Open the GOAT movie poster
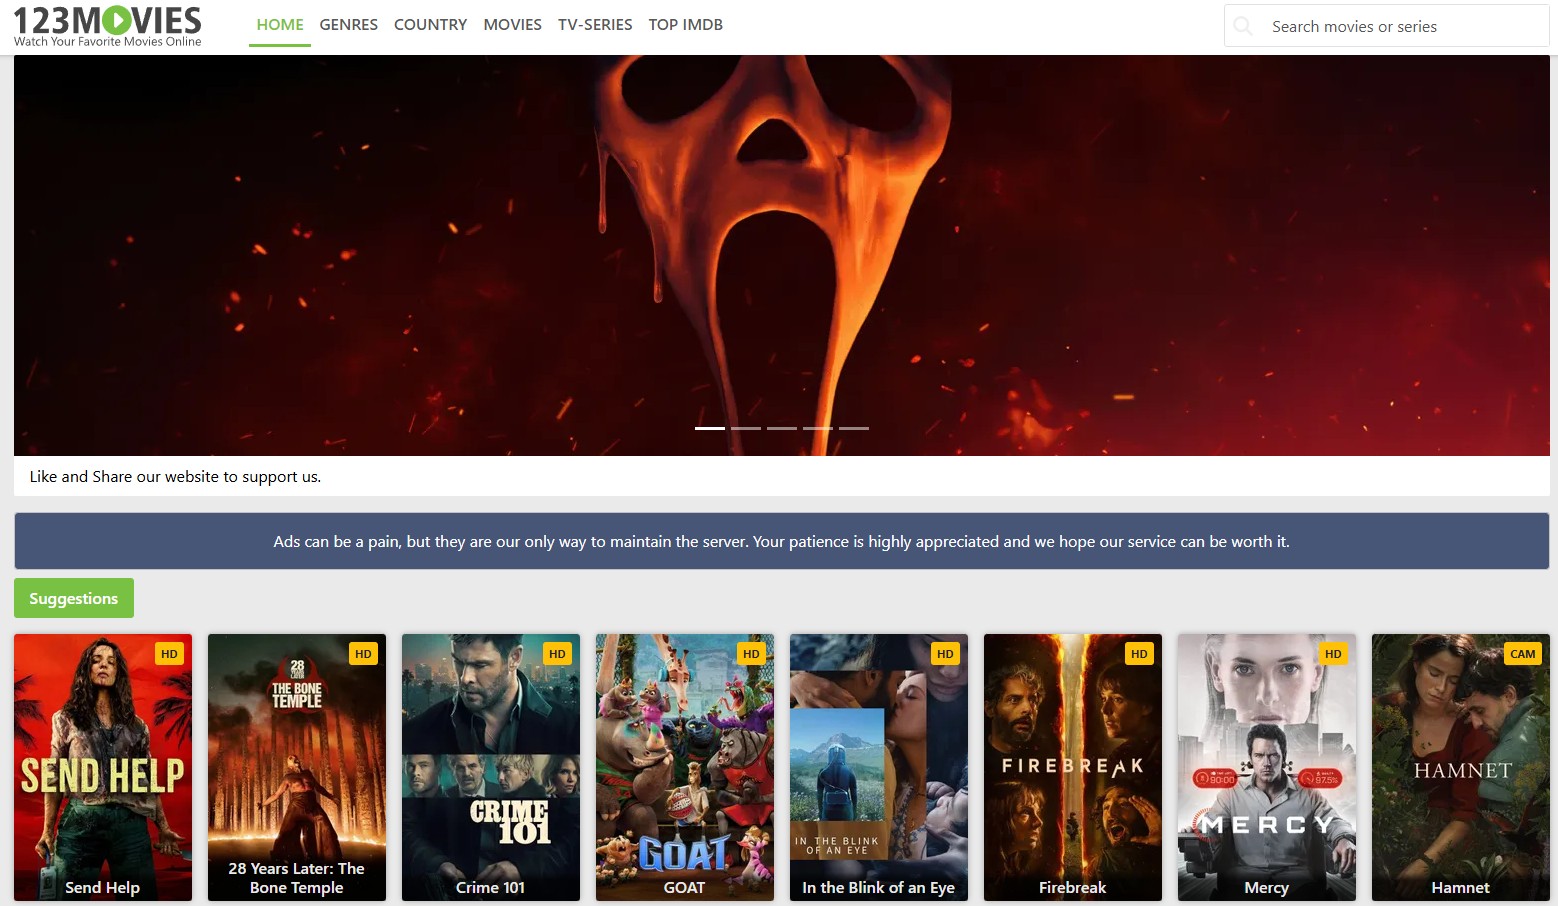 (685, 767)
